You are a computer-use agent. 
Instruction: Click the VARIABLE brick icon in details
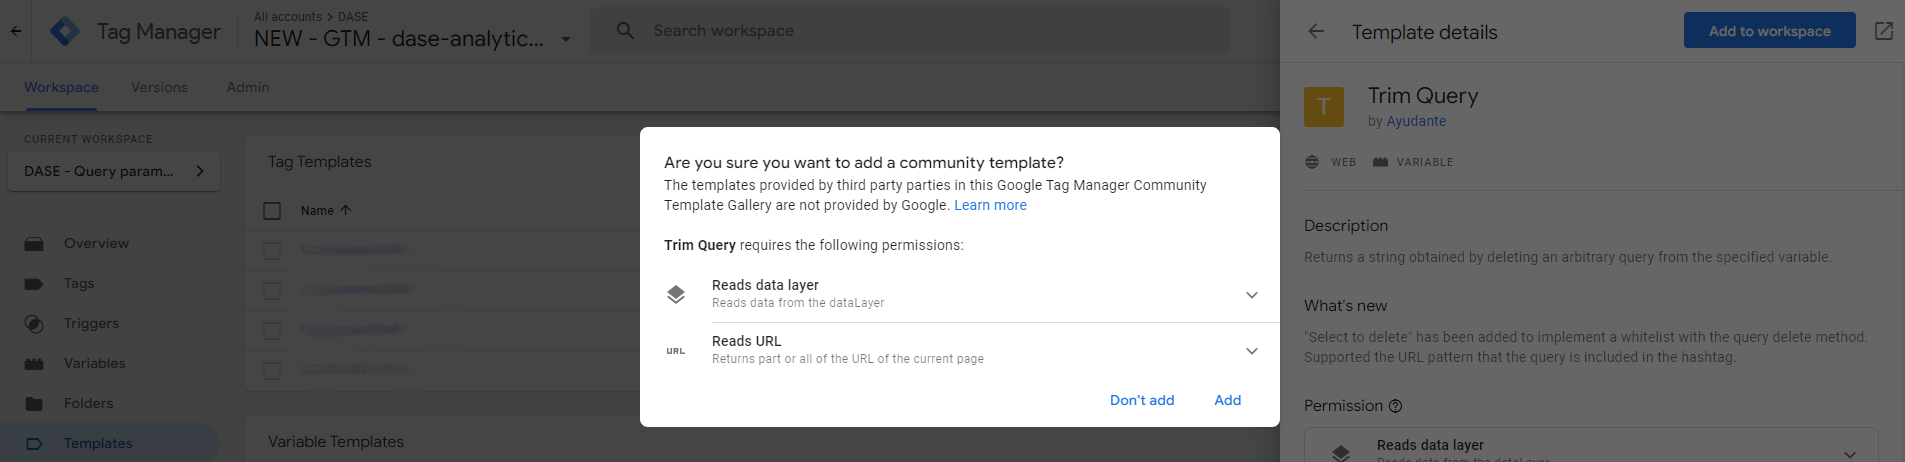[1380, 162]
